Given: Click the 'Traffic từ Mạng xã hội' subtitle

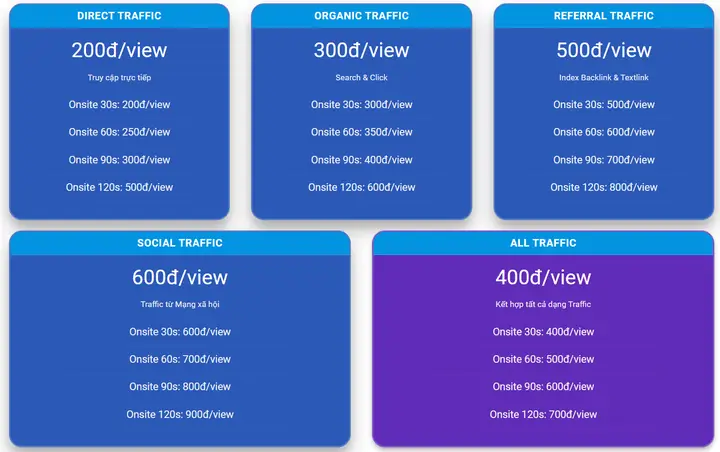Looking at the screenshot, I should [x=180, y=304].
